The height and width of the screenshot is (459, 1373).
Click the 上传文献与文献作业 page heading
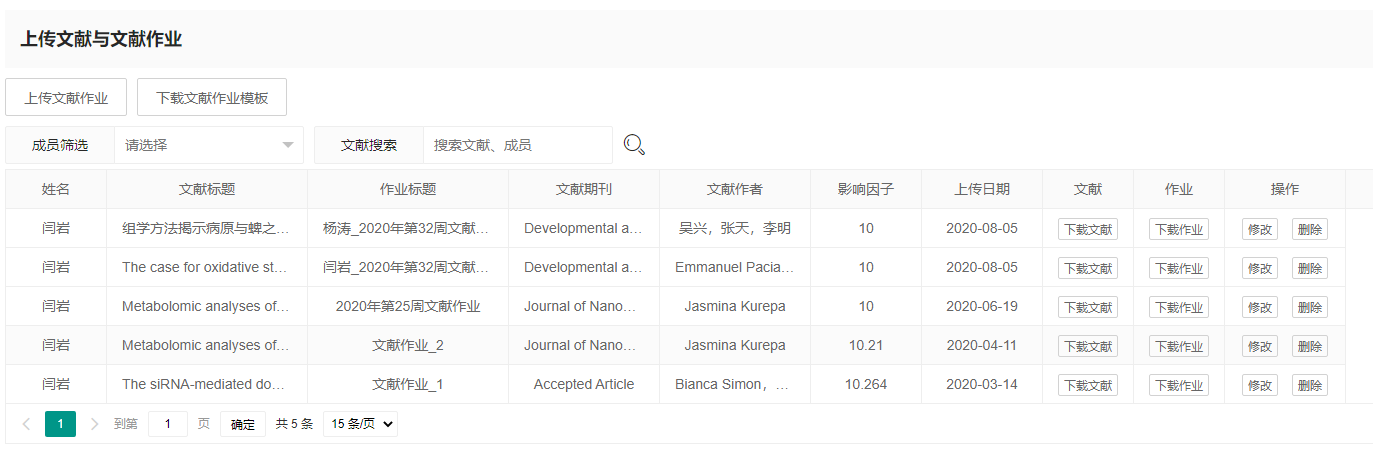coord(101,40)
